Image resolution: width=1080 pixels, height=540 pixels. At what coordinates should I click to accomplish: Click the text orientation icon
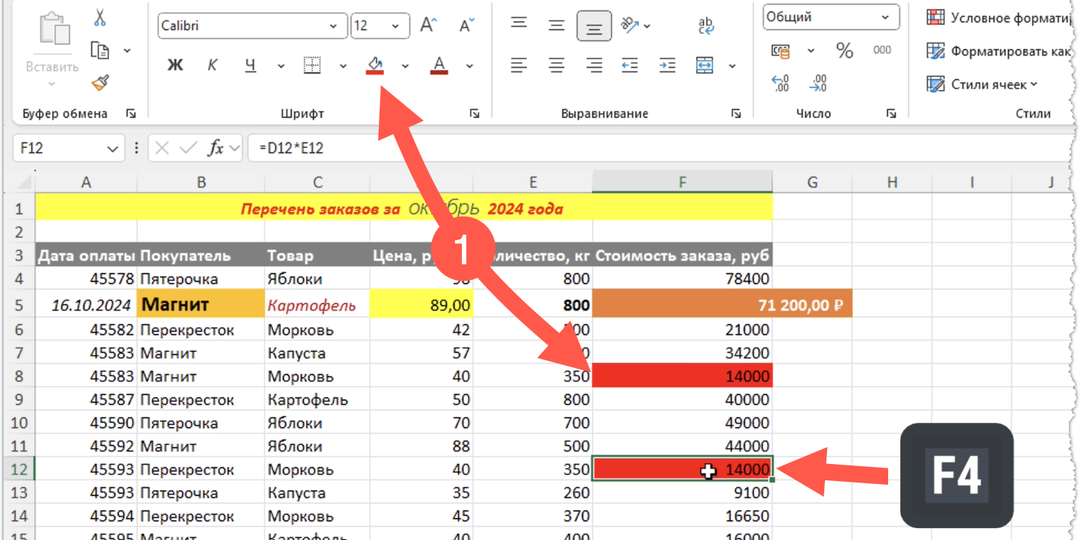point(630,25)
